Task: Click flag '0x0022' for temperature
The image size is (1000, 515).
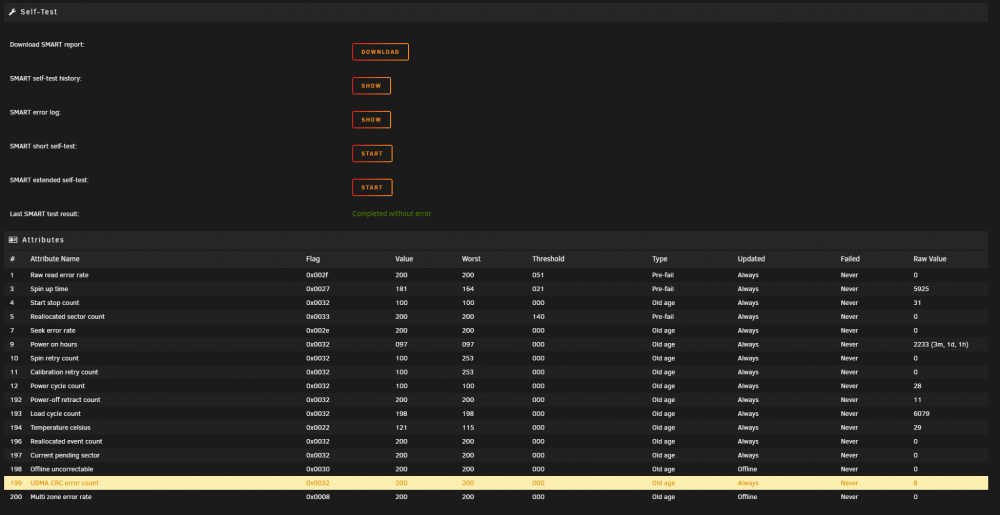Action: (318, 428)
